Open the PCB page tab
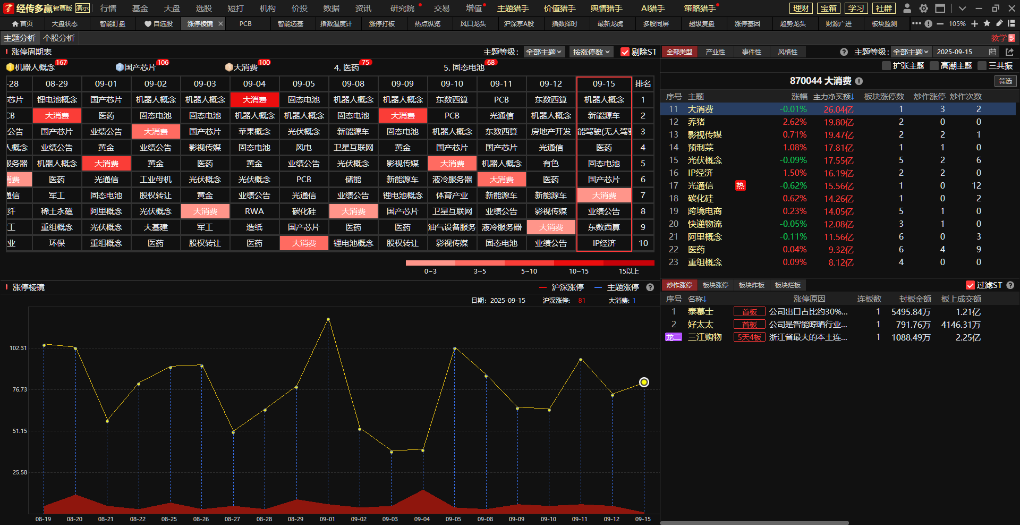 point(245,23)
